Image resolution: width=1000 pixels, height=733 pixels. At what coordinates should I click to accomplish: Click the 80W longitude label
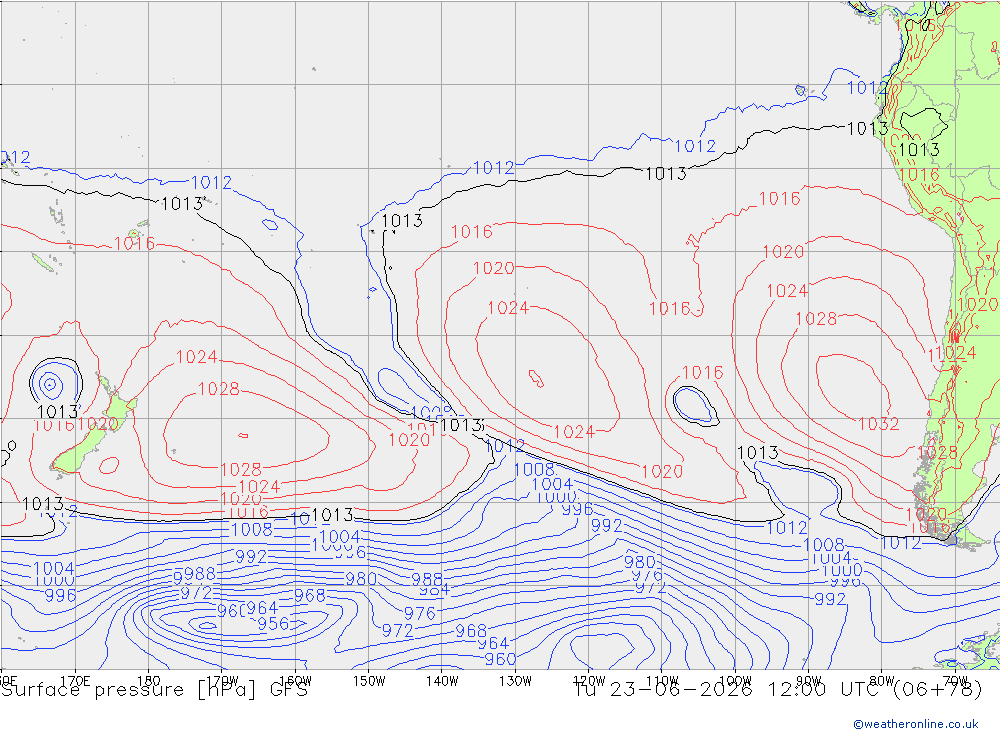click(882, 681)
